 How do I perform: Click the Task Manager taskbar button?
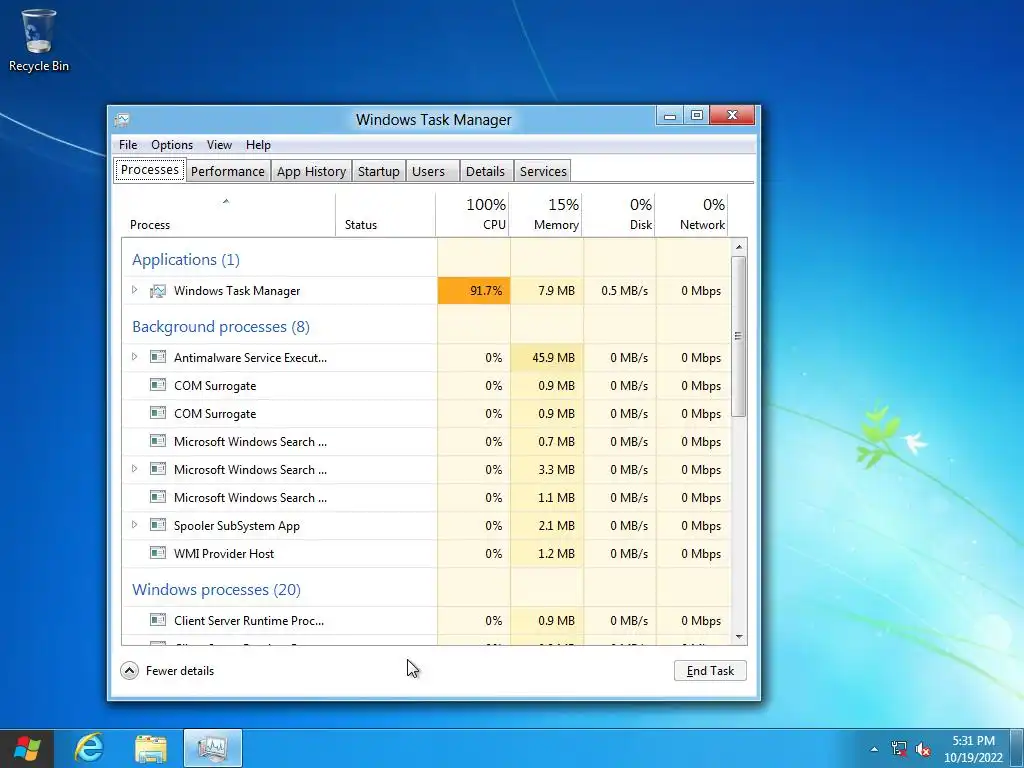point(213,748)
